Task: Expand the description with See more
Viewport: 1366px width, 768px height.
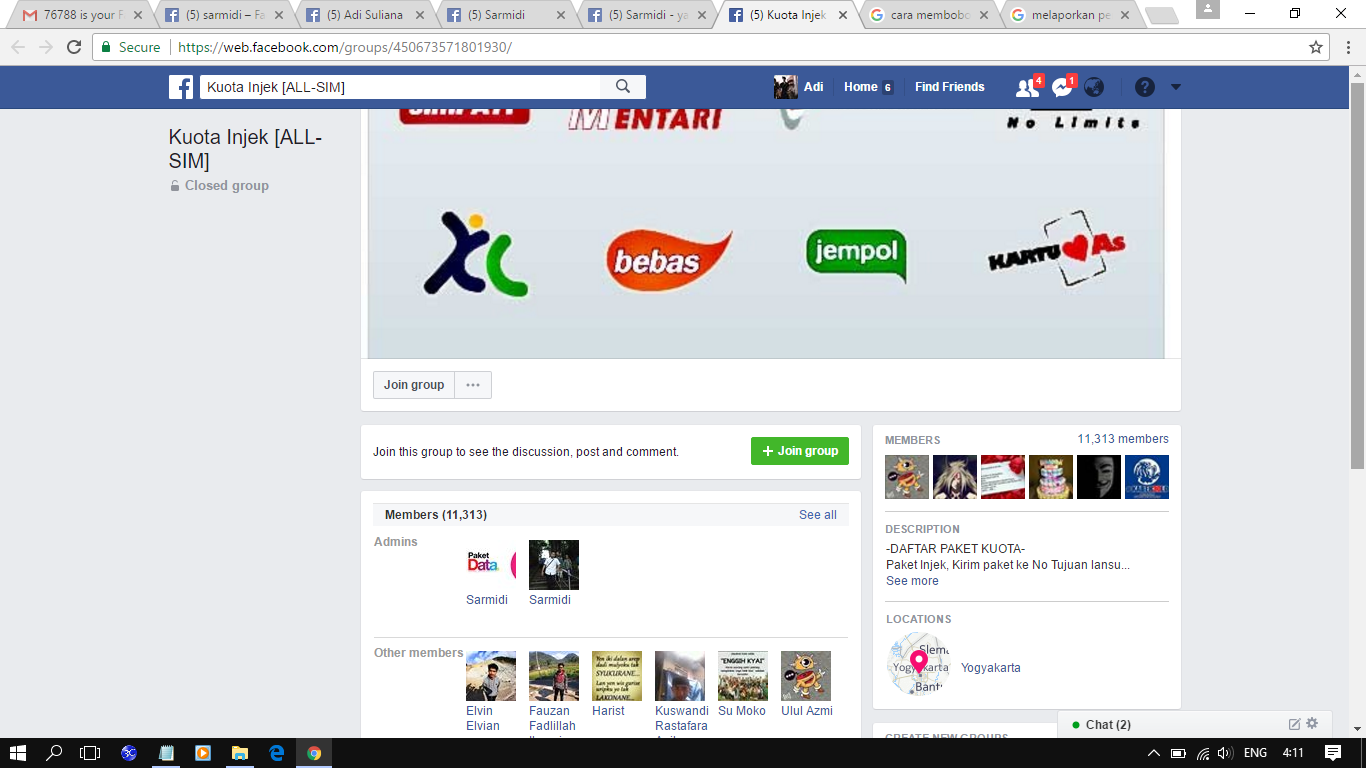Action: [x=912, y=581]
